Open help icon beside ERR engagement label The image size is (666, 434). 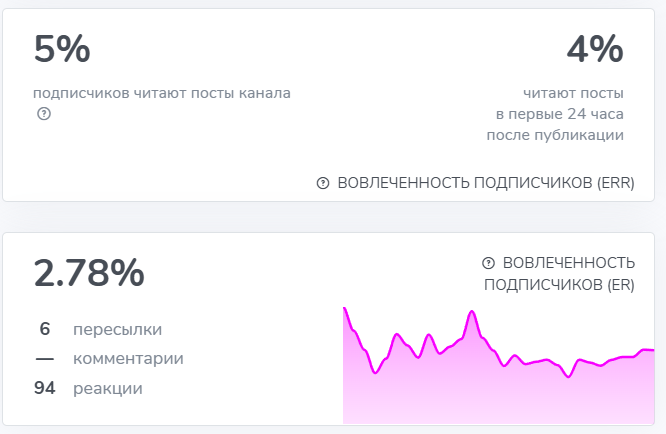pyautogui.click(x=323, y=183)
